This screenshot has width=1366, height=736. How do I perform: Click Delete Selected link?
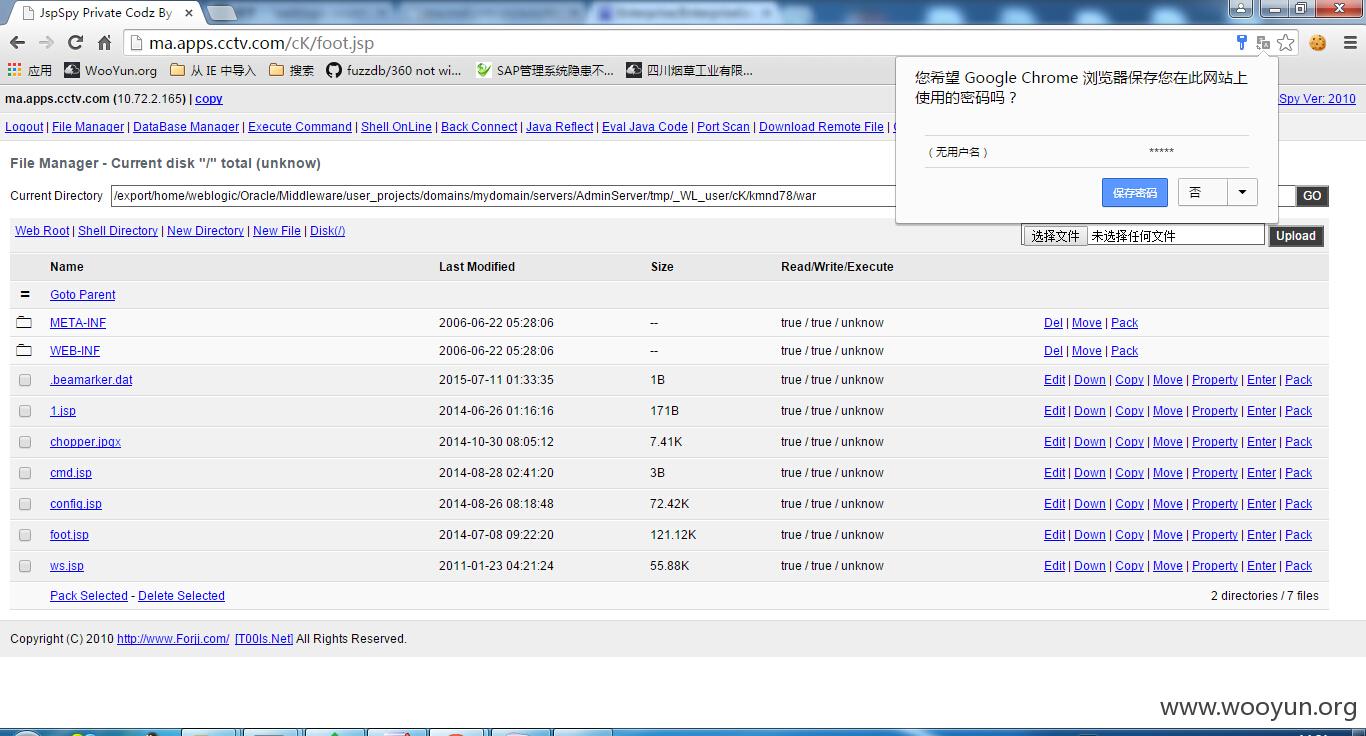click(x=181, y=596)
